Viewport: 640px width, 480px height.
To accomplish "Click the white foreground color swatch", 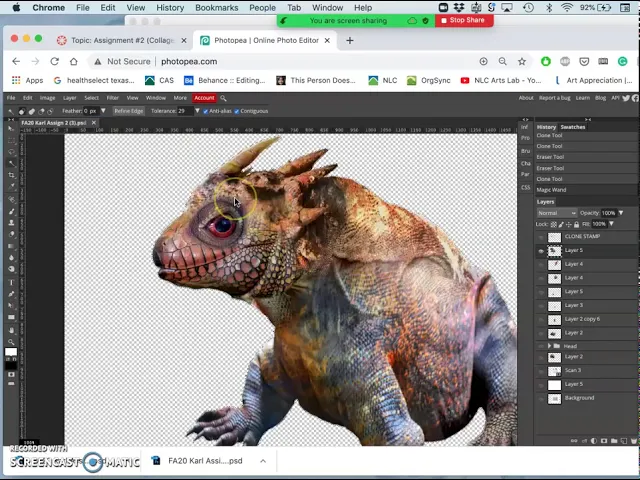I will [x=11, y=352].
